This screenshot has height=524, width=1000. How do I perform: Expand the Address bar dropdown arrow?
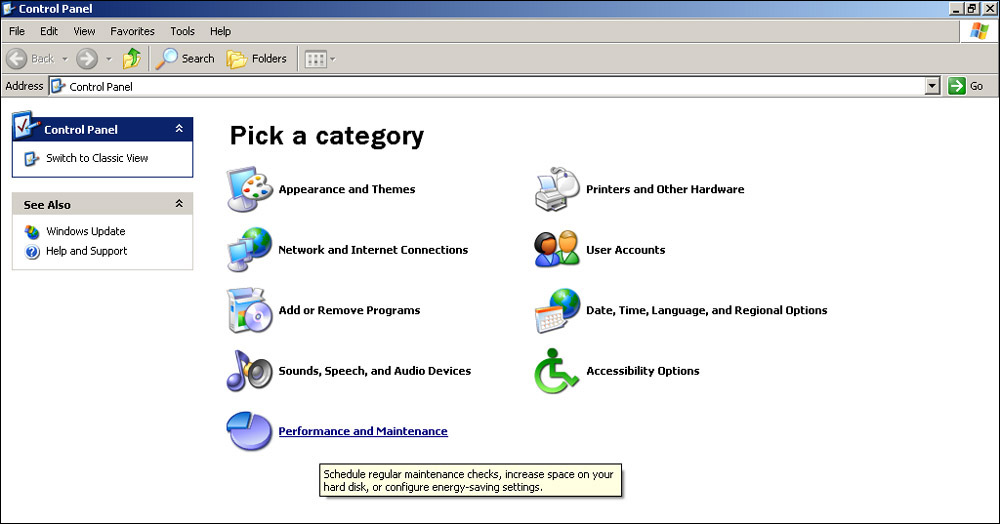[932, 86]
